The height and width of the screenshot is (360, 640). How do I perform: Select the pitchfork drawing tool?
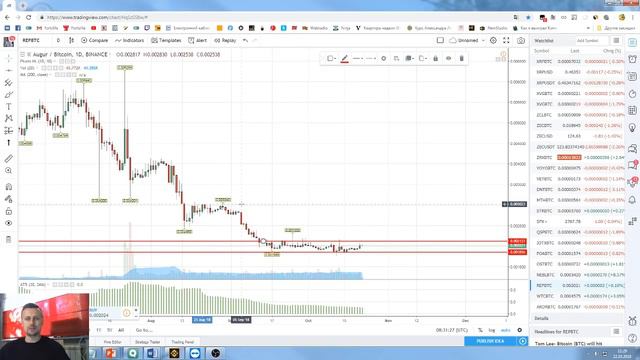point(9,83)
